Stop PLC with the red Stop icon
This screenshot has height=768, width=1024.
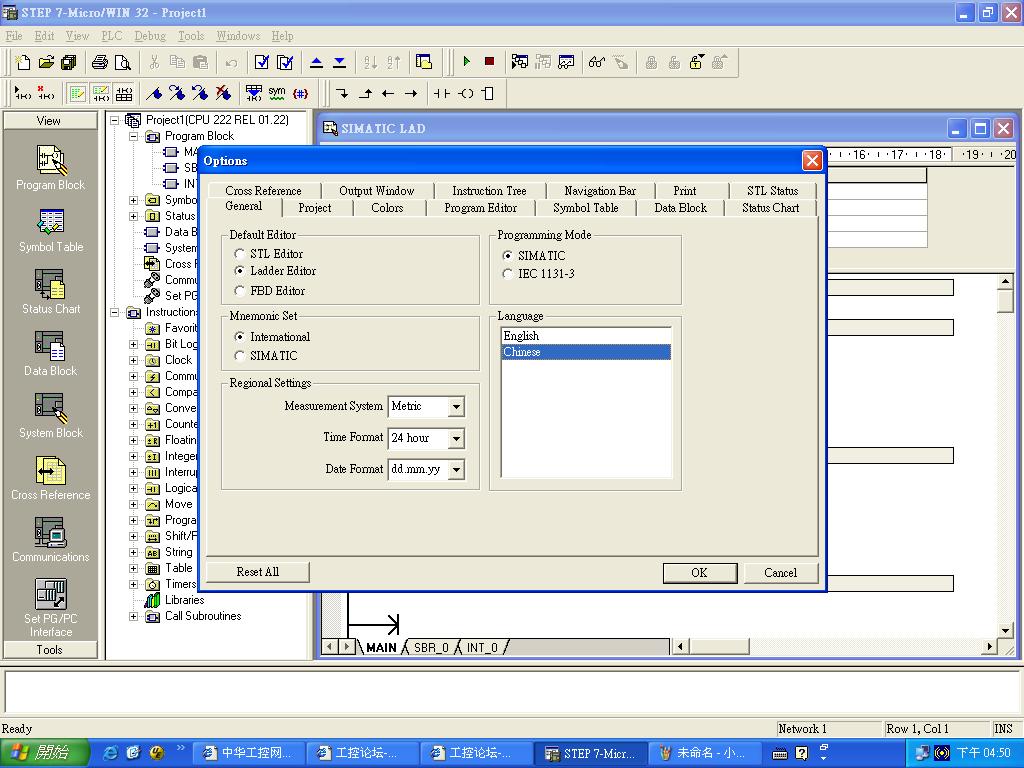(x=489, y=62)
